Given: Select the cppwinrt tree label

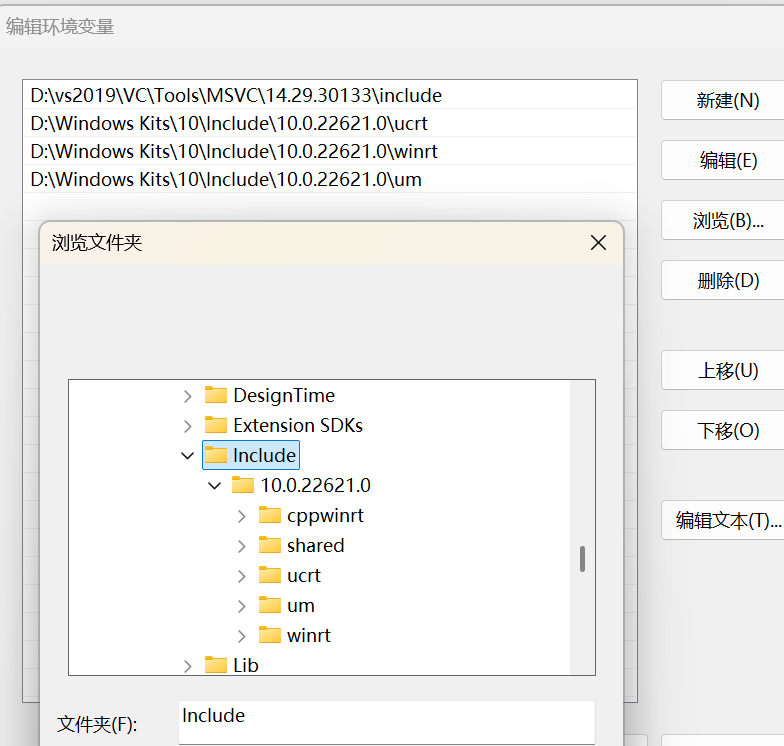Looking at the screenshot, I should click(x=325, y=516).
